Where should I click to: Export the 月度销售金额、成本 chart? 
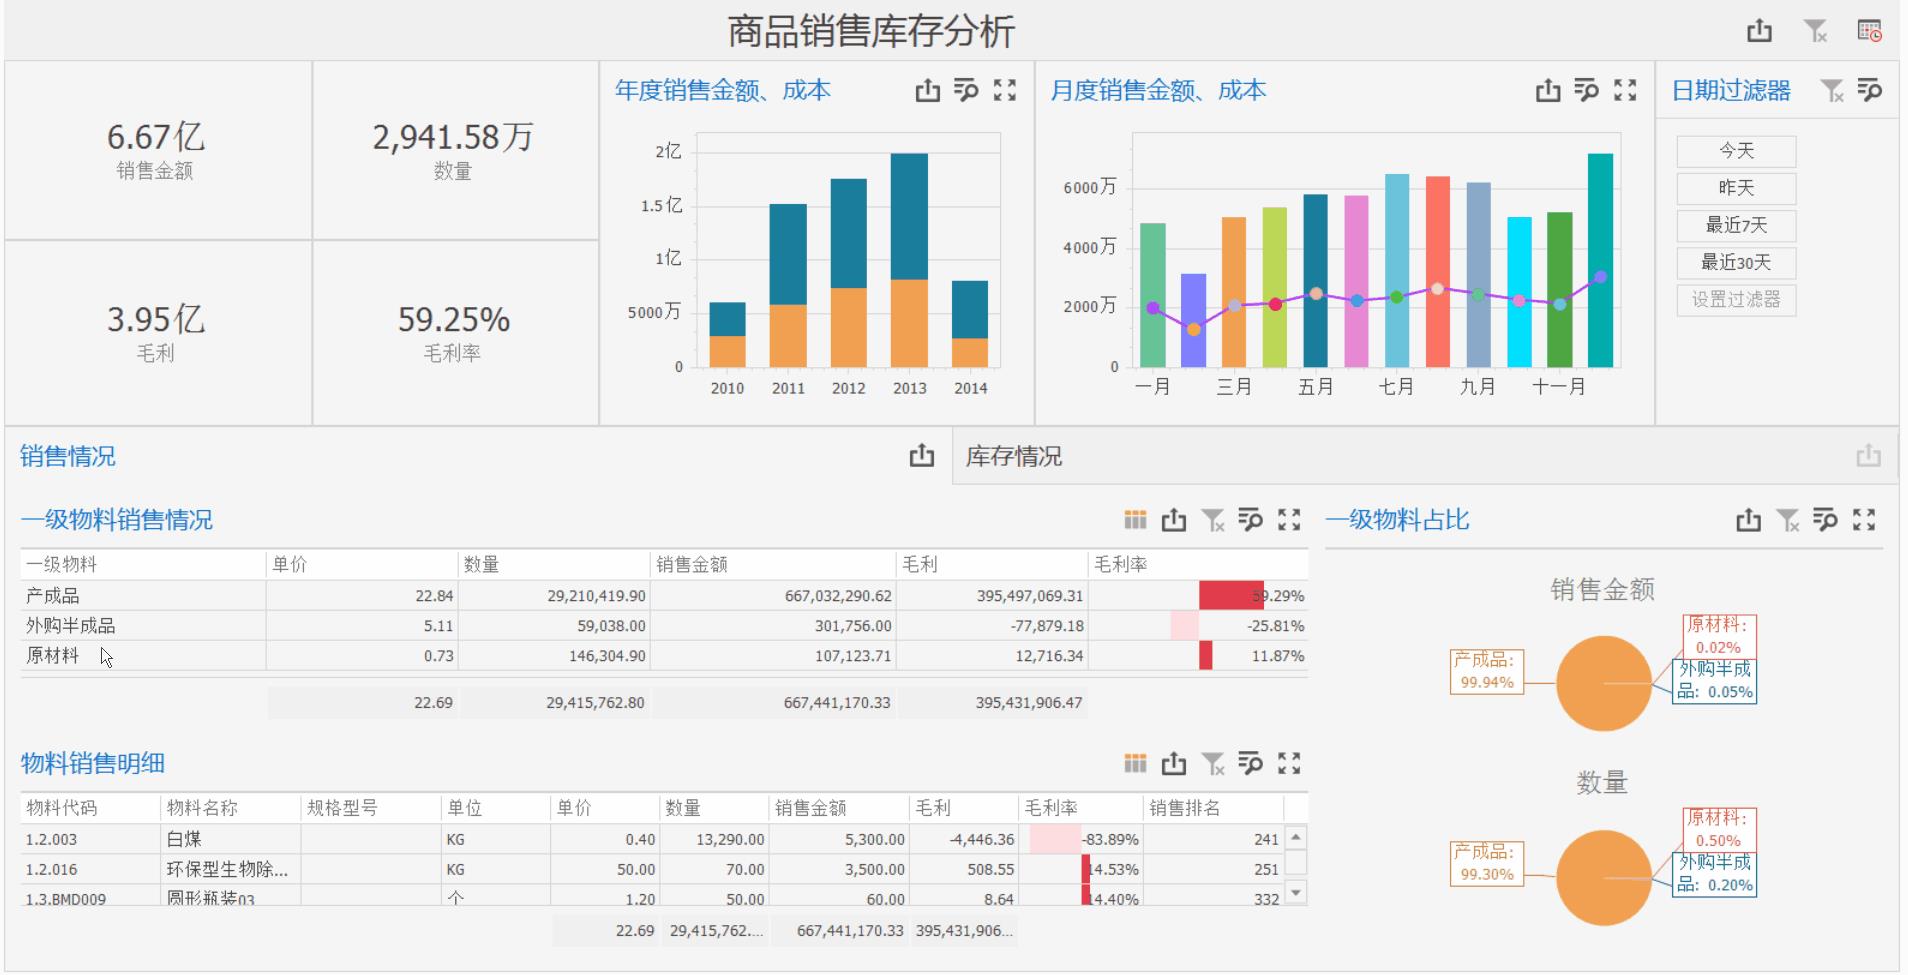point(1547,91)
